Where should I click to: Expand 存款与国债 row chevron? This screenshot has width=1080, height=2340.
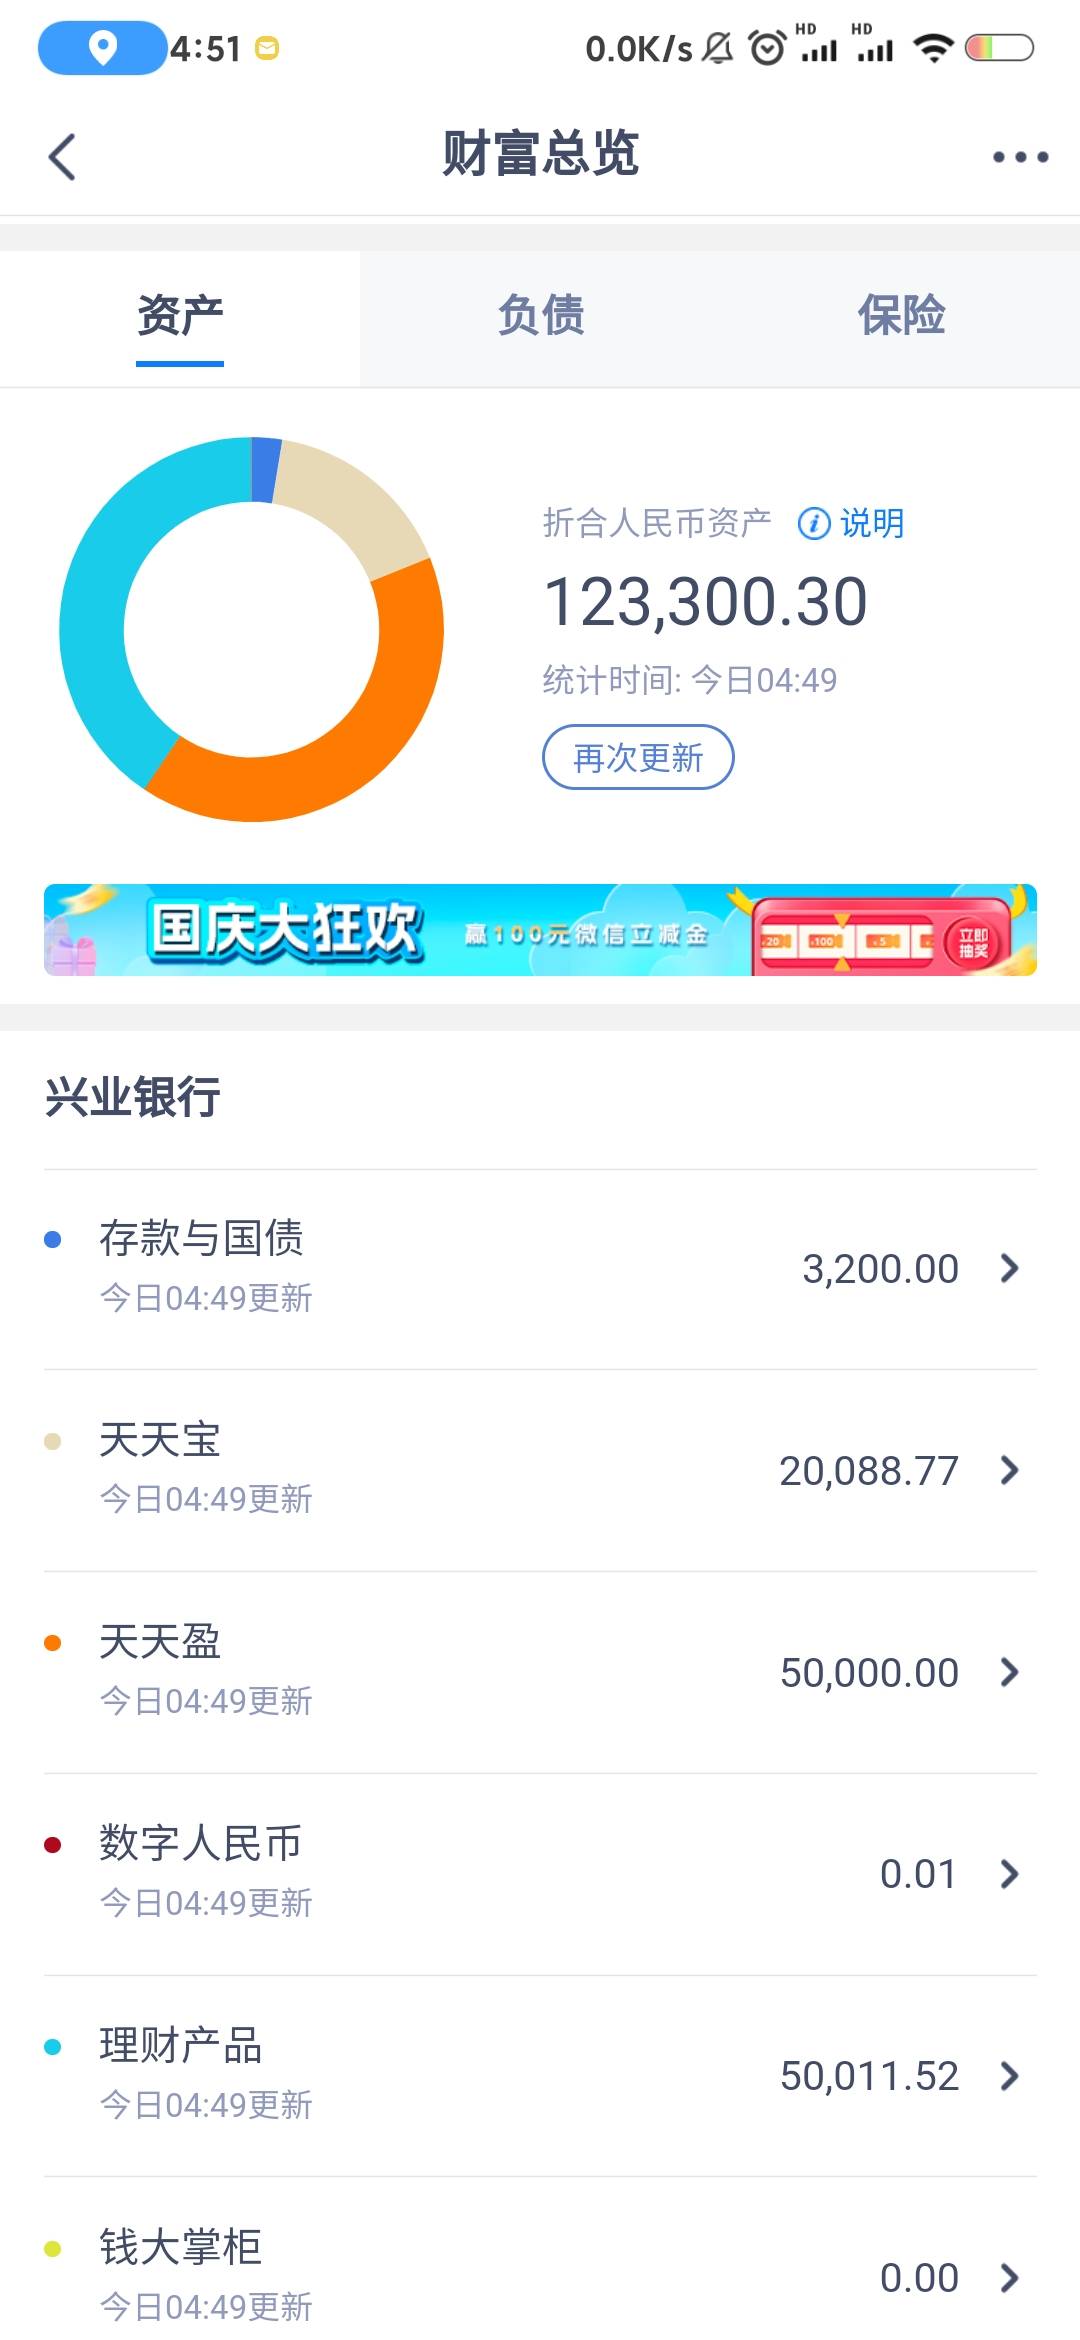(1010, 1268)
